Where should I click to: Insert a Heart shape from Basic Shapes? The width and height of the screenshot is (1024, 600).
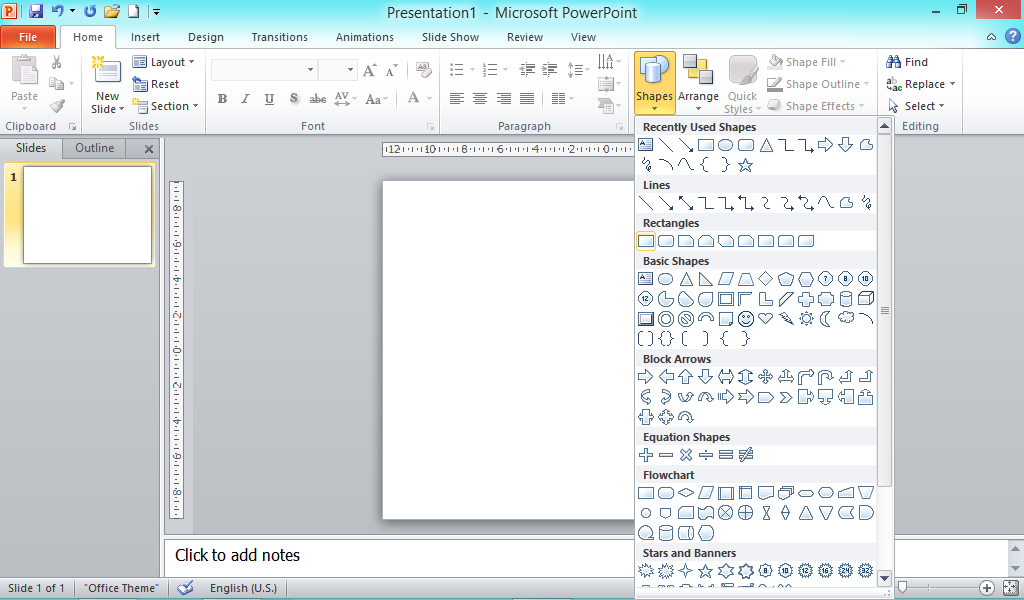(765, 318)
